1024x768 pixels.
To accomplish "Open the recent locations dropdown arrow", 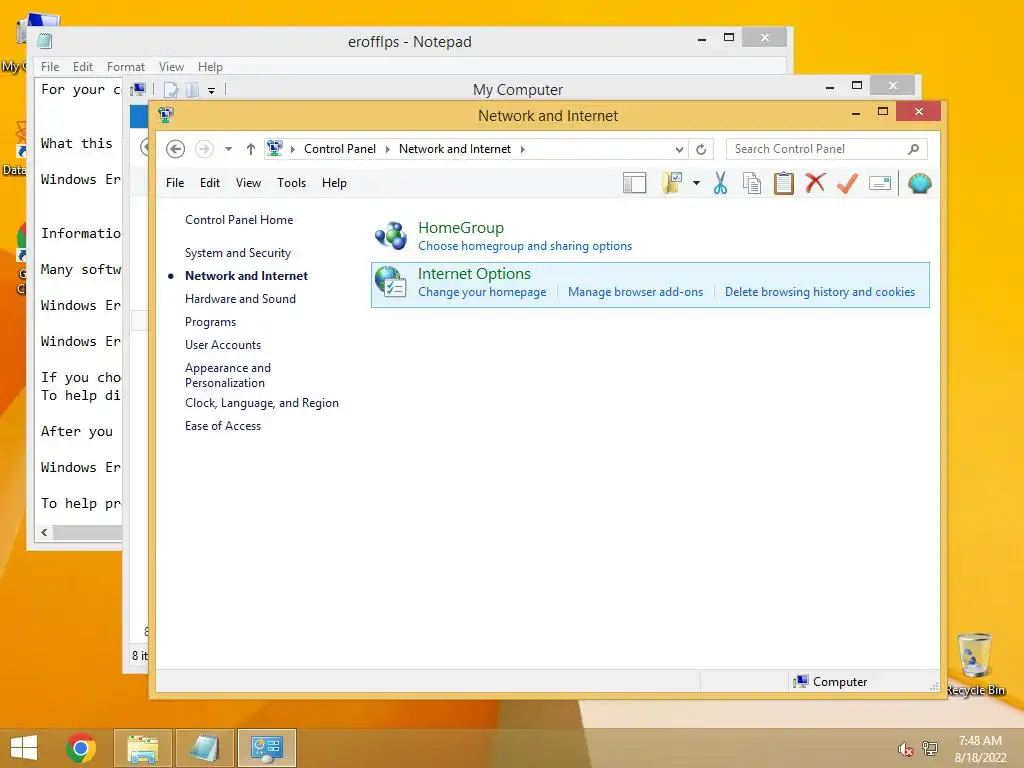I will (x=229, y=149).
